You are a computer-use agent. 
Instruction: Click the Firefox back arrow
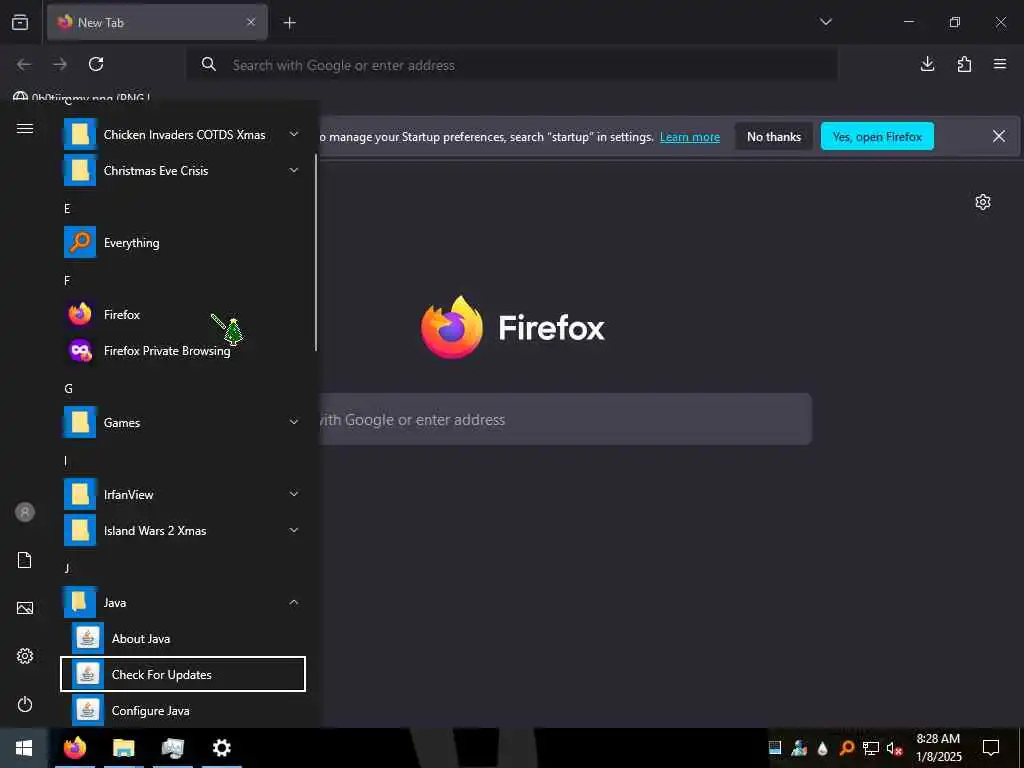click(x=24, y=64)
